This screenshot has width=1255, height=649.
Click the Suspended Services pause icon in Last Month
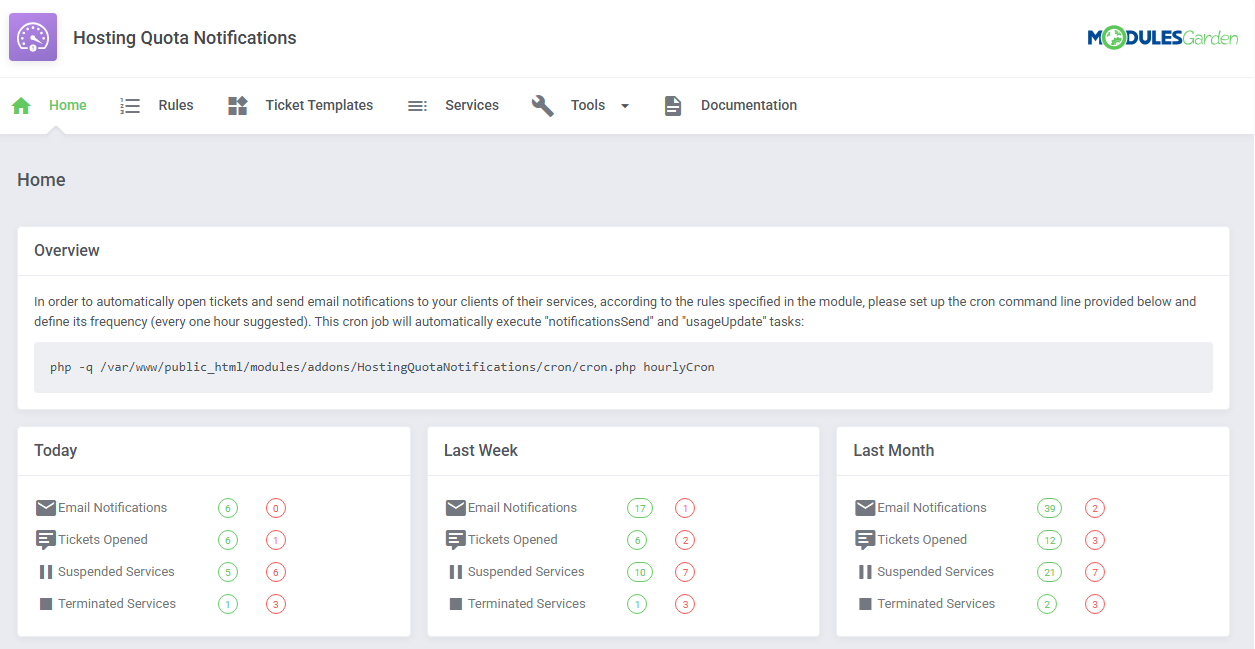pyautogui.click(x=865, y=571)
